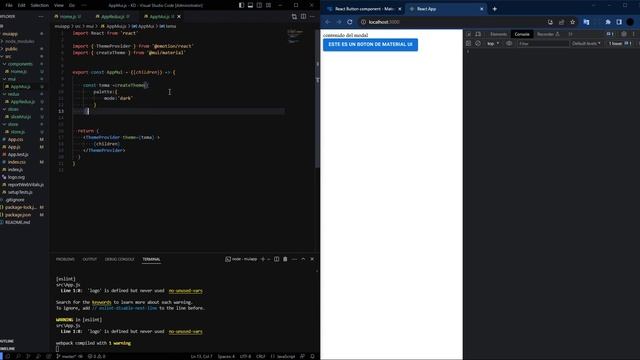Open index.css in the explorer
Screen dimensions: 640x360
coord(16,162)
